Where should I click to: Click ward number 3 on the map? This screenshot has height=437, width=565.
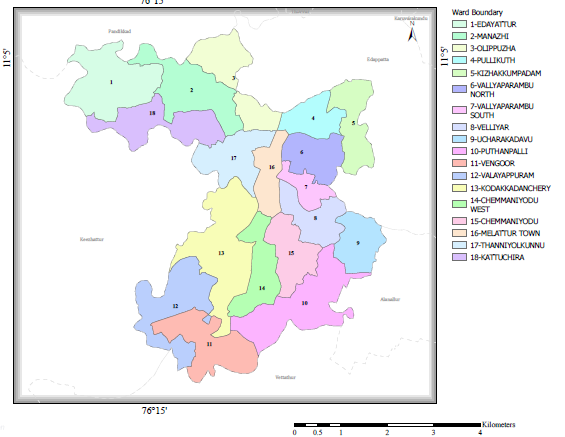233,78
